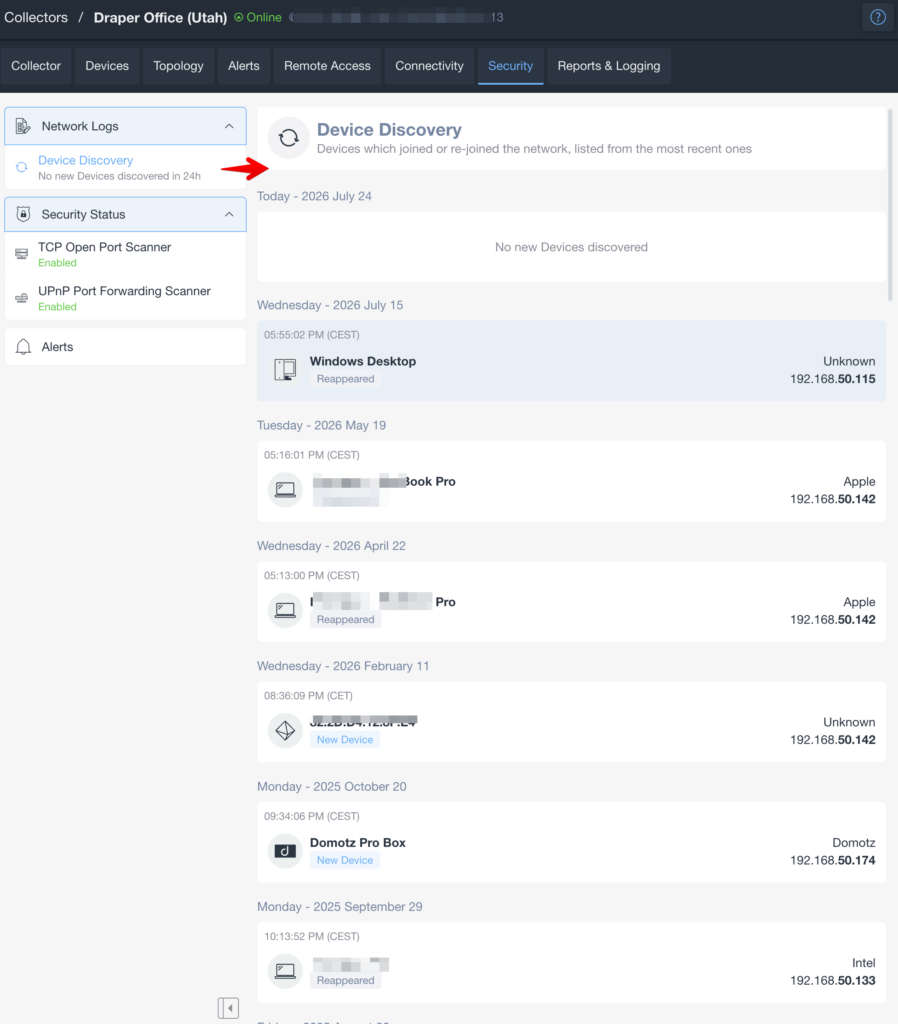Image resolution: width=898 pixels, height=1024 pixels.
Task: Select the Security tab
Action: tap(511, 66)
